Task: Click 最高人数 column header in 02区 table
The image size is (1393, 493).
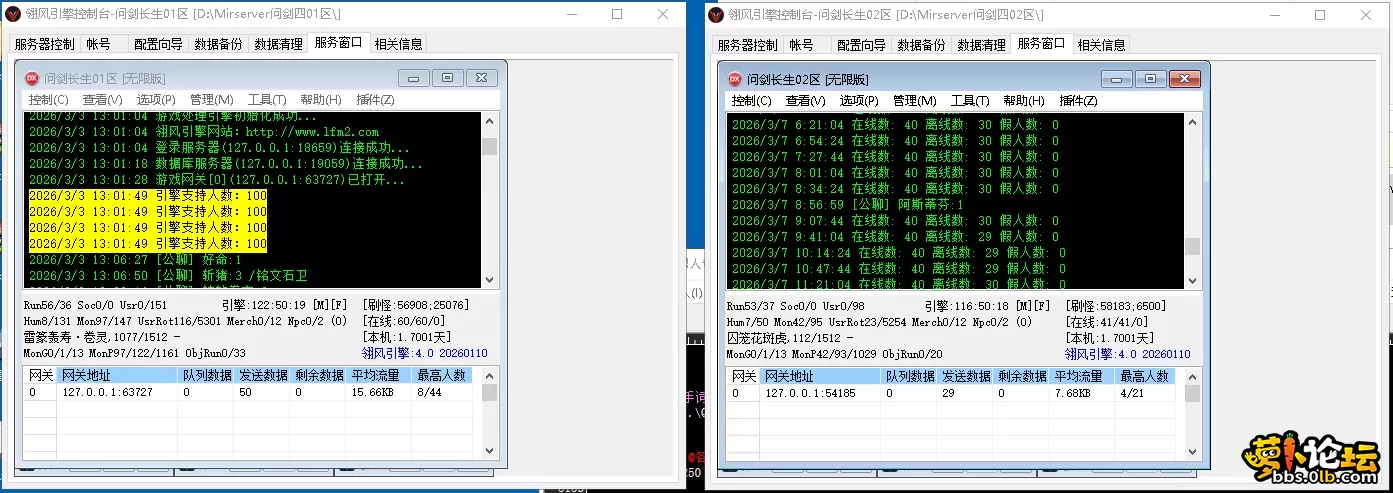Action: coord(1149,376)
